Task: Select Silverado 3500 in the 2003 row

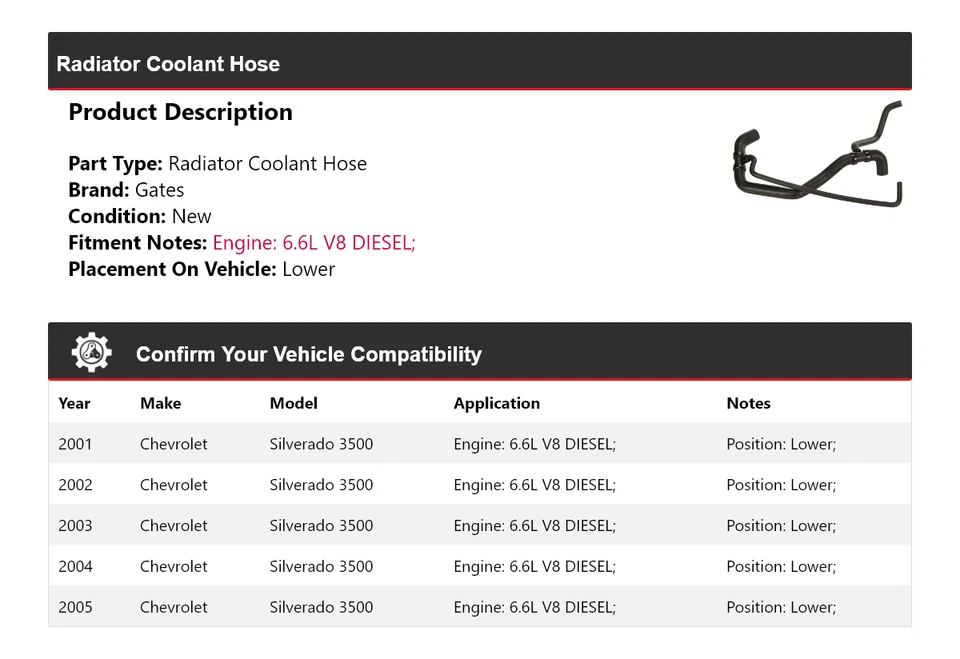Action: 321,526
